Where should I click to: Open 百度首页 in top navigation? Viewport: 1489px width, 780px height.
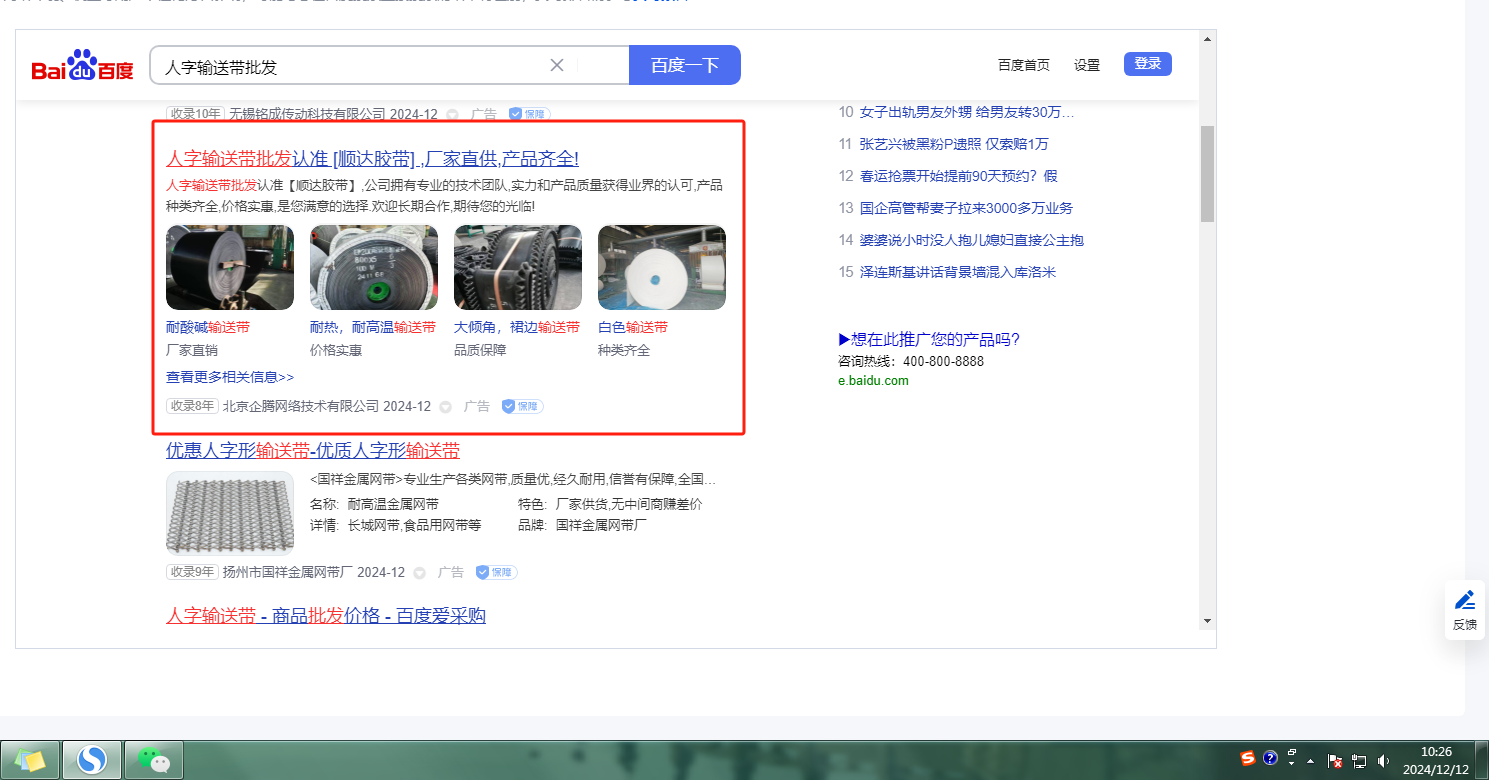click(1023, 65)
